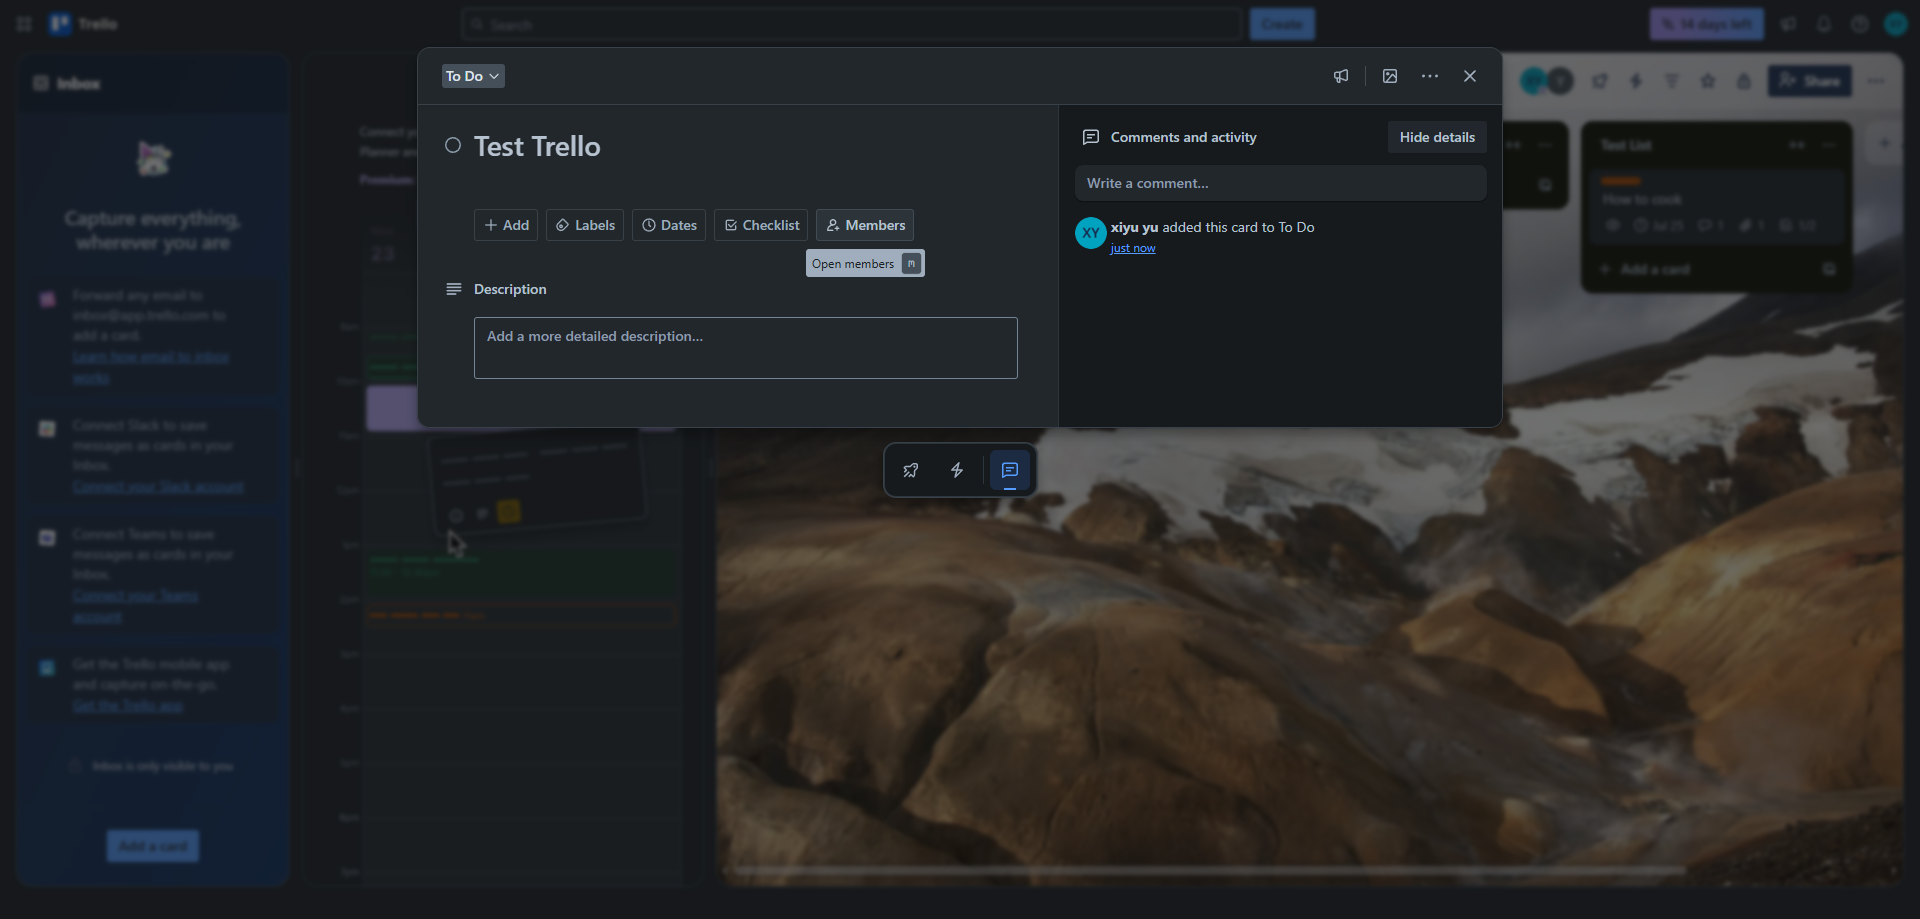Open the How to cook card
The image size is (1920, 919).
1716,207
